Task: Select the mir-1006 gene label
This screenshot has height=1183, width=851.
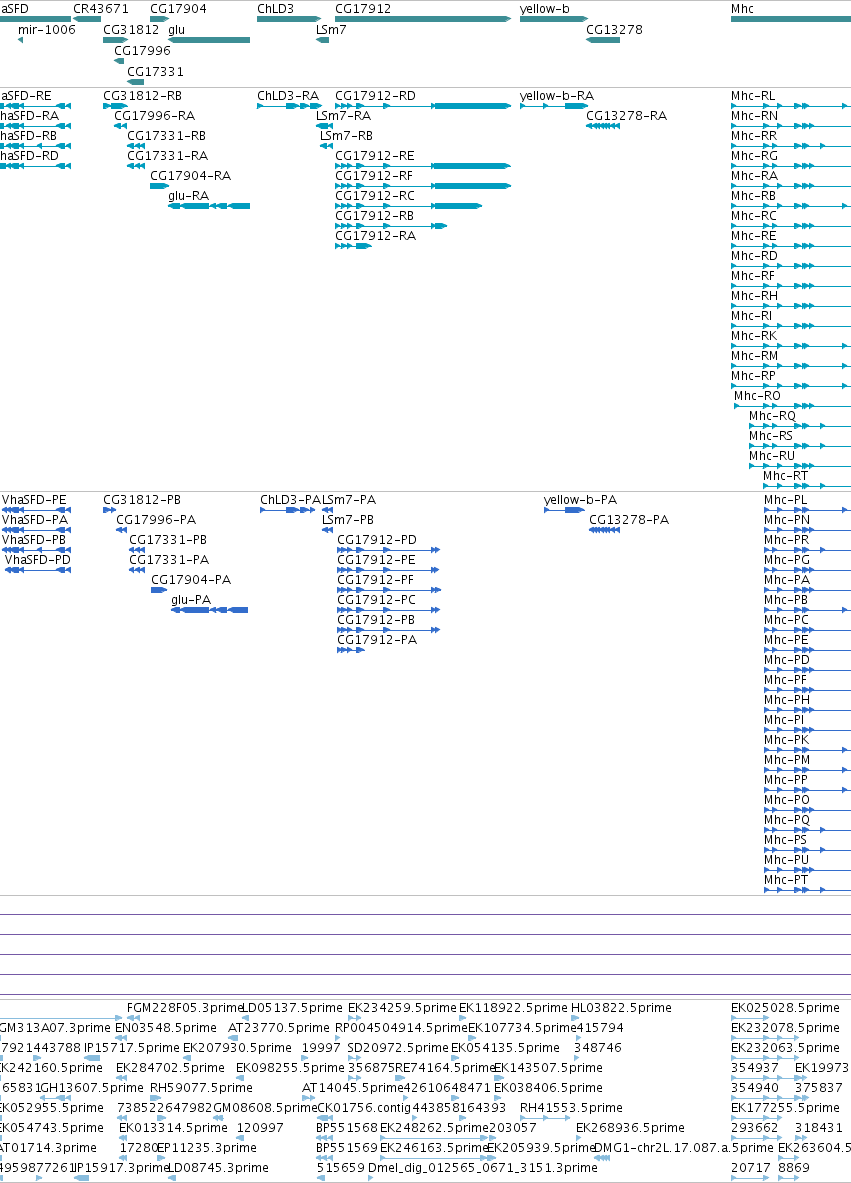Action: pyautogui.click(x=47, y=30)
